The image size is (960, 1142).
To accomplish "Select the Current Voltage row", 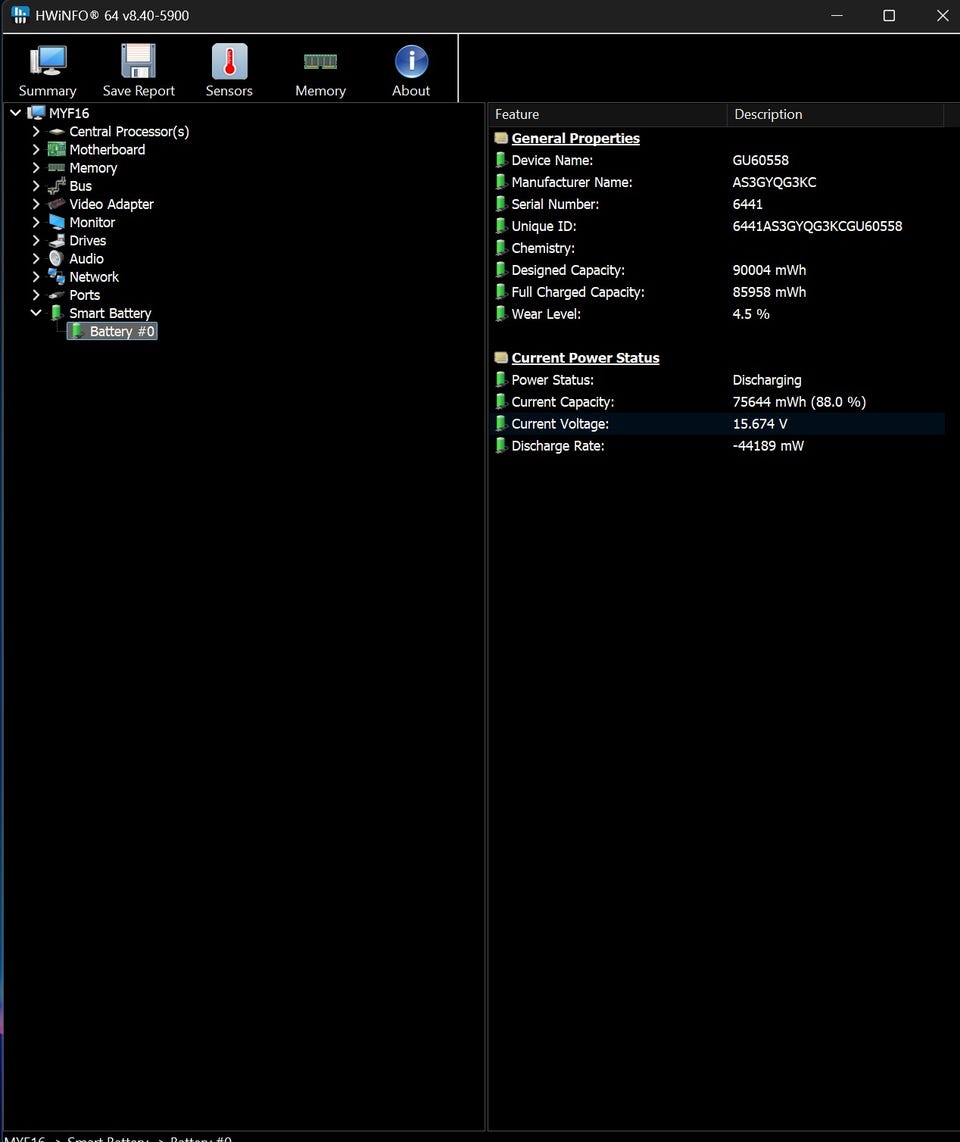I will (716, 424).
